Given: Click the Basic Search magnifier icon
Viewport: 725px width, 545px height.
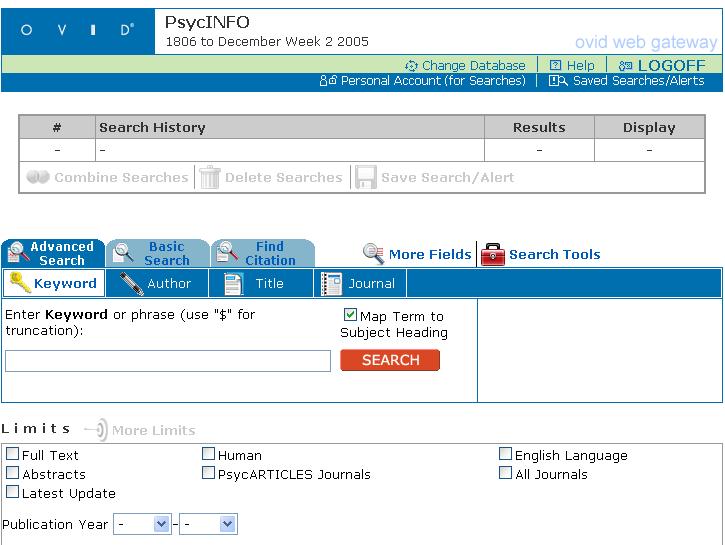Looking at the screenshot, I should tap(123, 252).
